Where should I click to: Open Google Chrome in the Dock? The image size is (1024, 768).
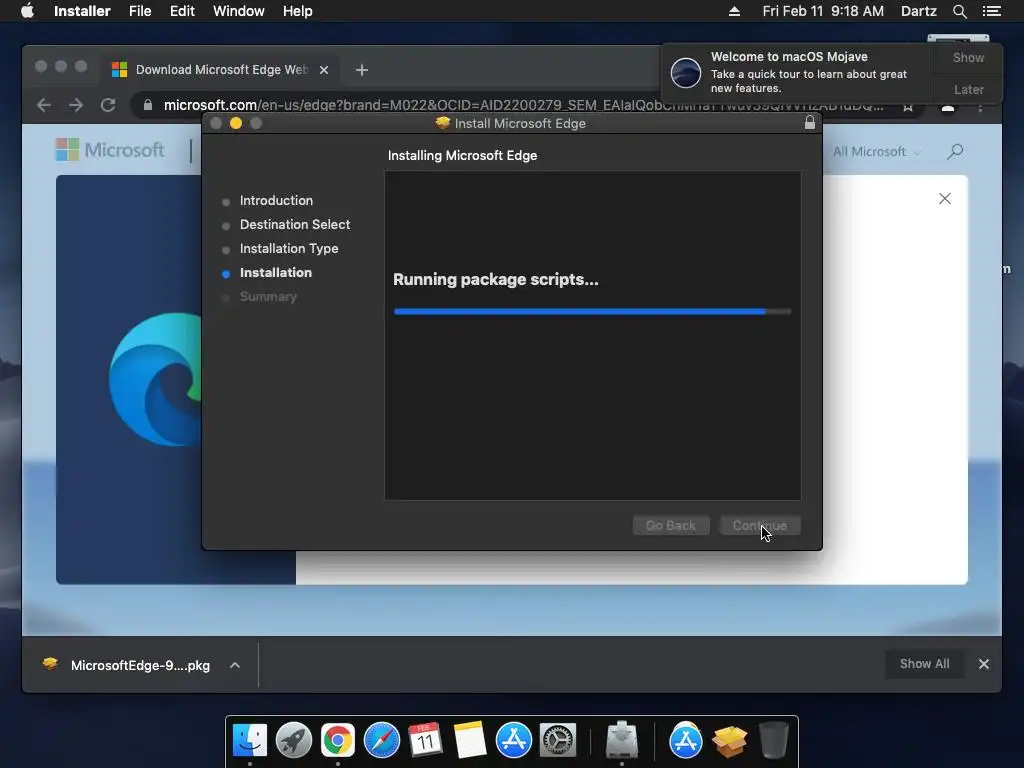tap(338, 741)
